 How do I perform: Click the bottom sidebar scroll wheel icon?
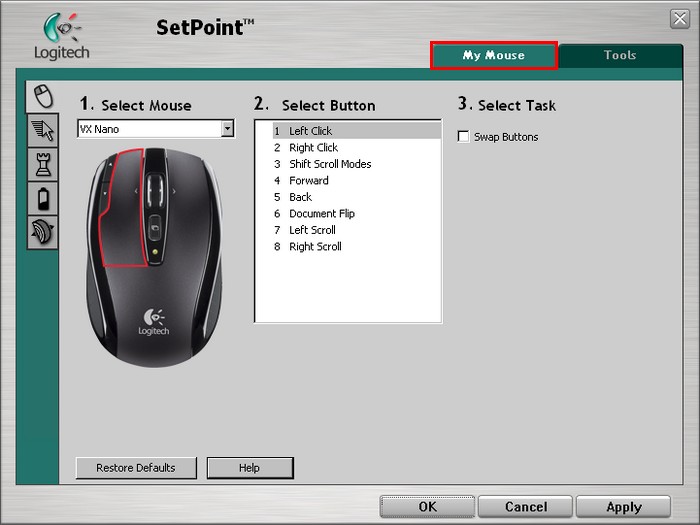[43, 232]
